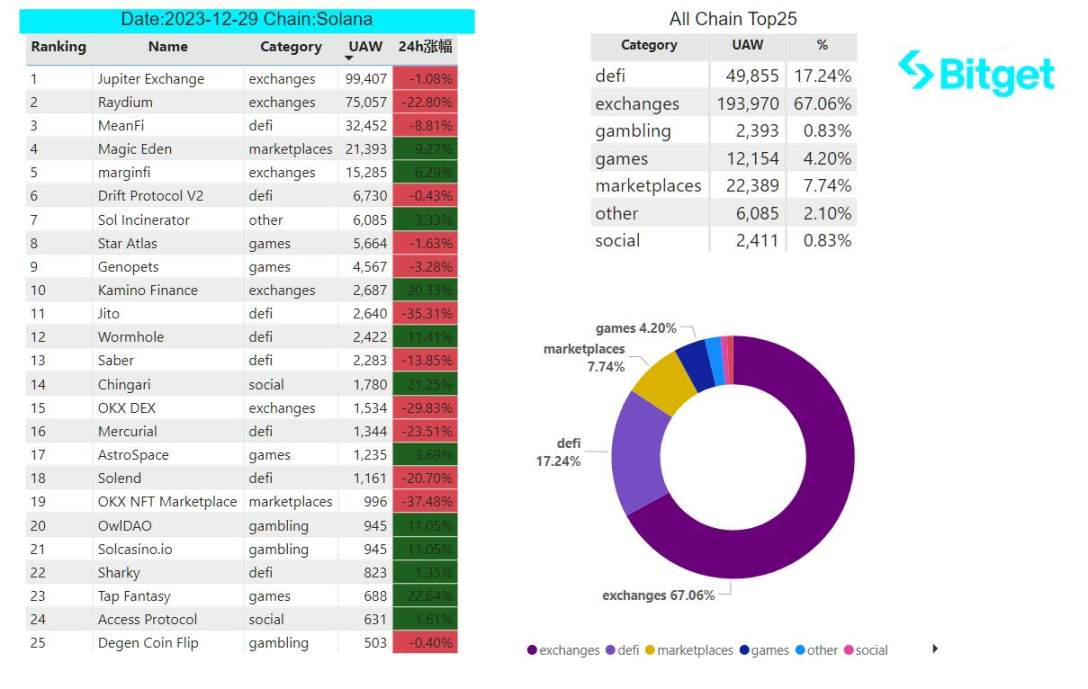1088x689 pixels.
Task: Click the games legend dot
Action: point(744,650)
